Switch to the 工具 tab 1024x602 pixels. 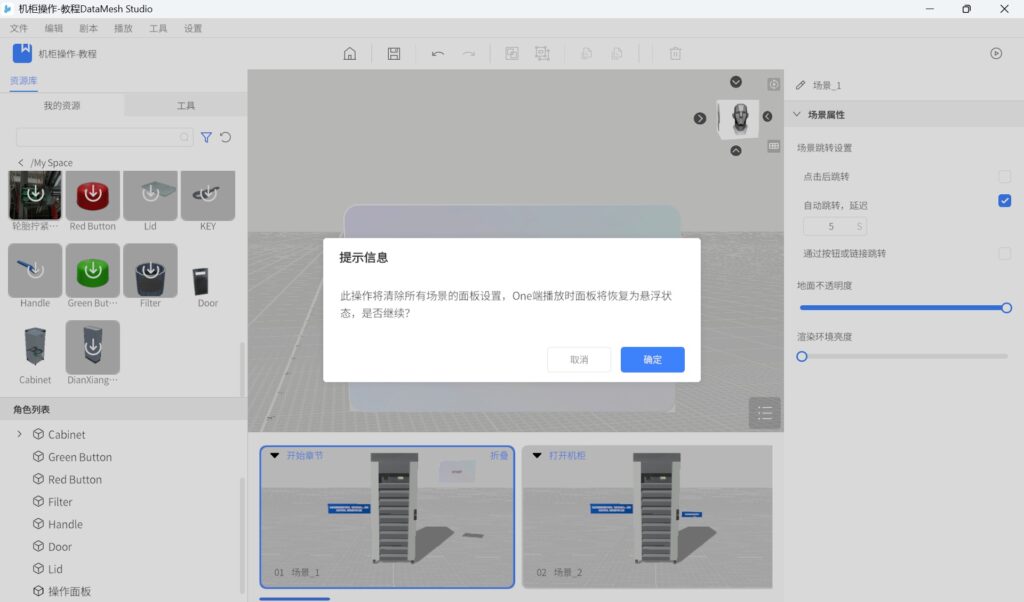click(x=186, y=106)
